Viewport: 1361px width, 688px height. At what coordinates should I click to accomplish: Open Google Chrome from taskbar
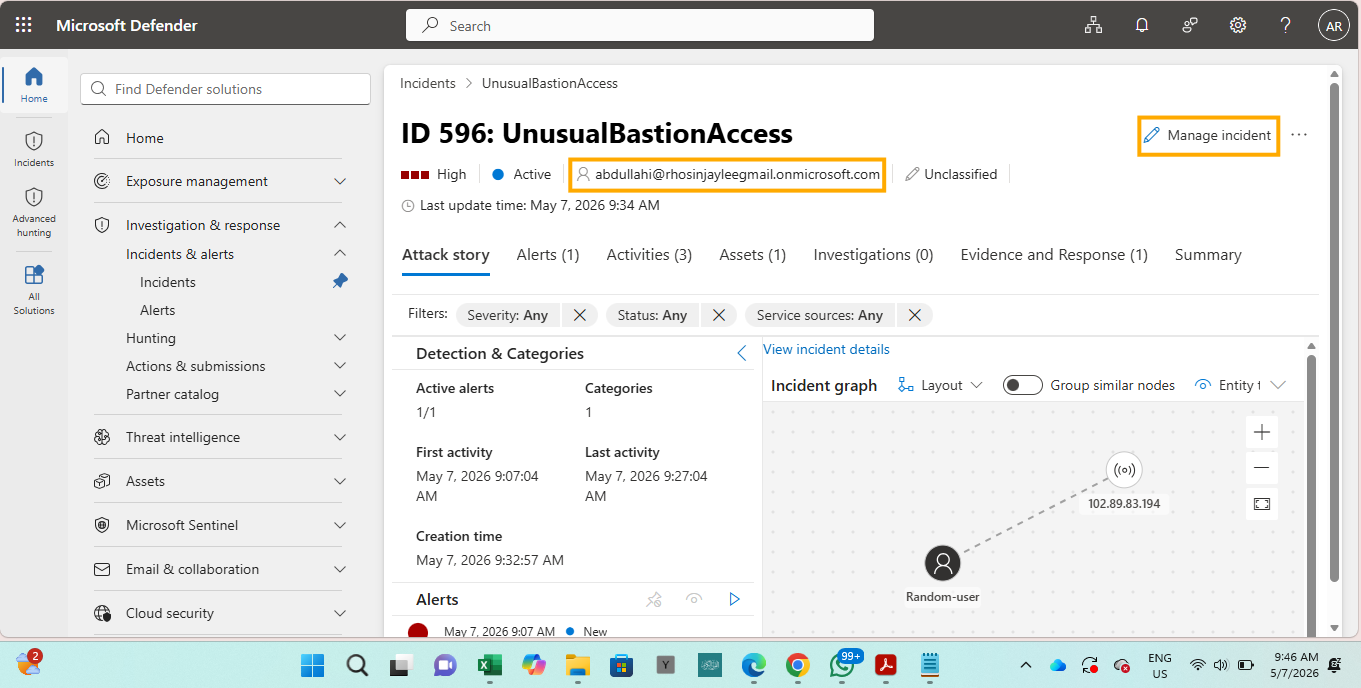pyautogui.click(x=797, y=664)
